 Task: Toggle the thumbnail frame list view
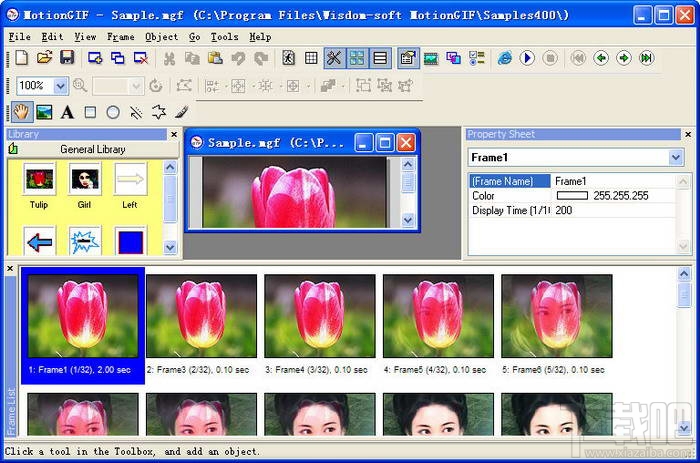click(357, 58)
